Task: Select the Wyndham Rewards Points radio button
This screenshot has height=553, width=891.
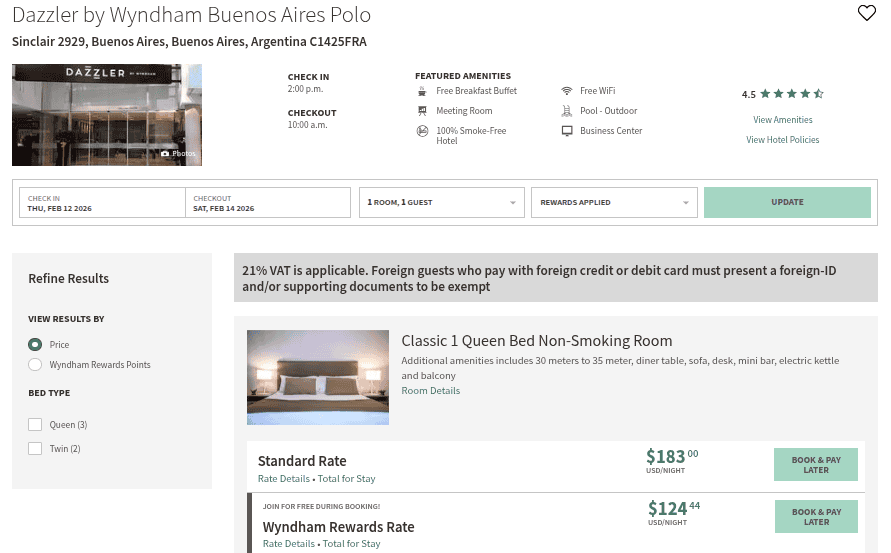Action: pos(35,364)
